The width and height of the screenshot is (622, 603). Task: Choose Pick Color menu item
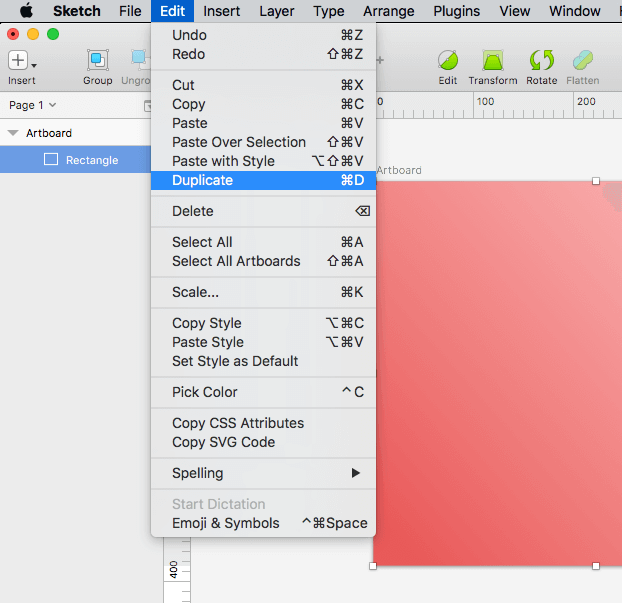263,392
